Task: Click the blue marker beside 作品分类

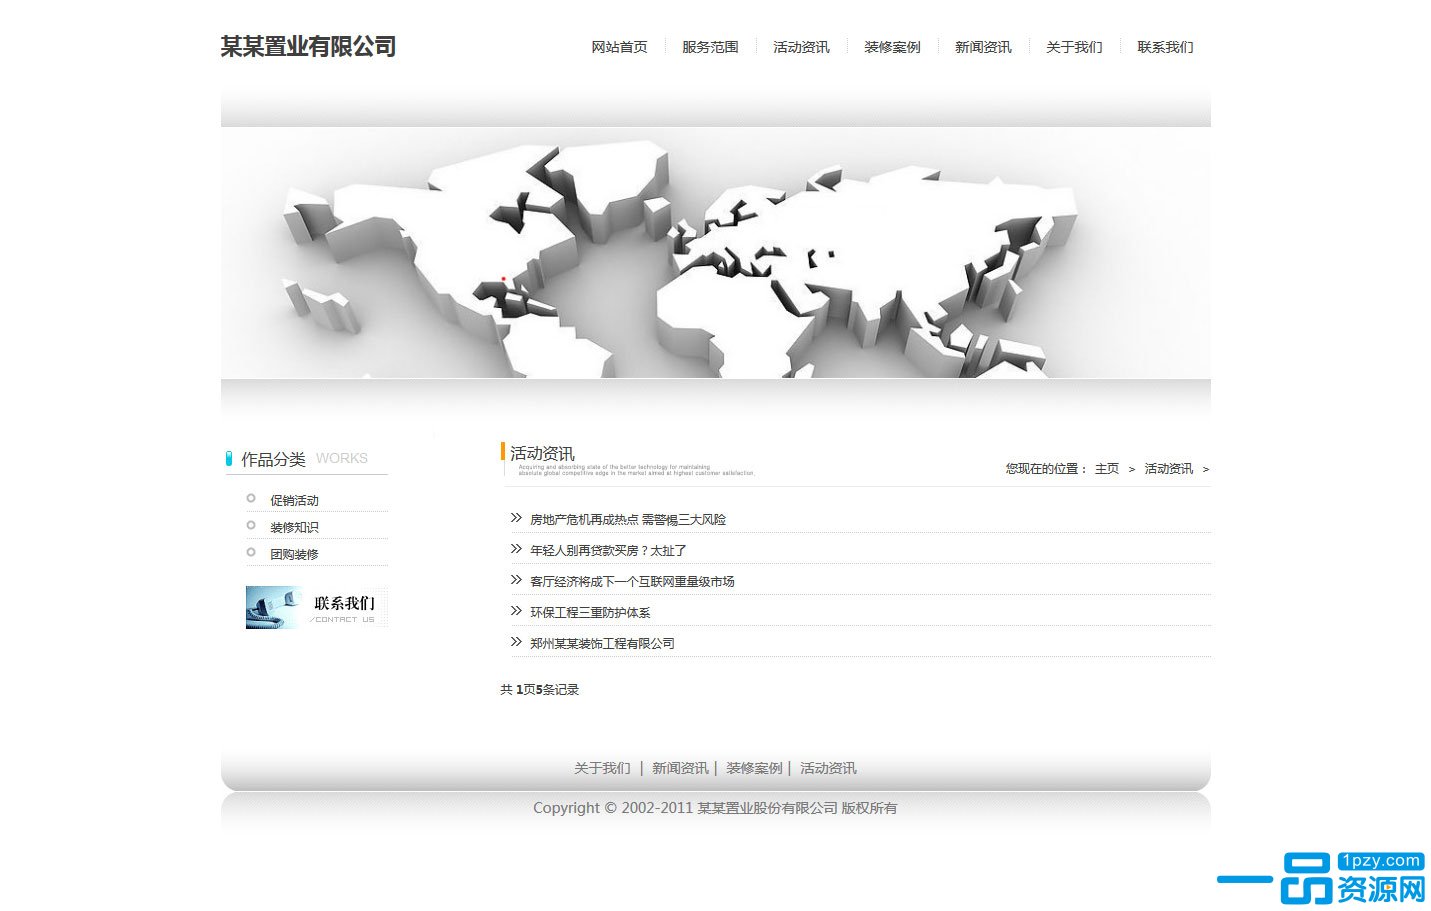Action: click(229, 459)
